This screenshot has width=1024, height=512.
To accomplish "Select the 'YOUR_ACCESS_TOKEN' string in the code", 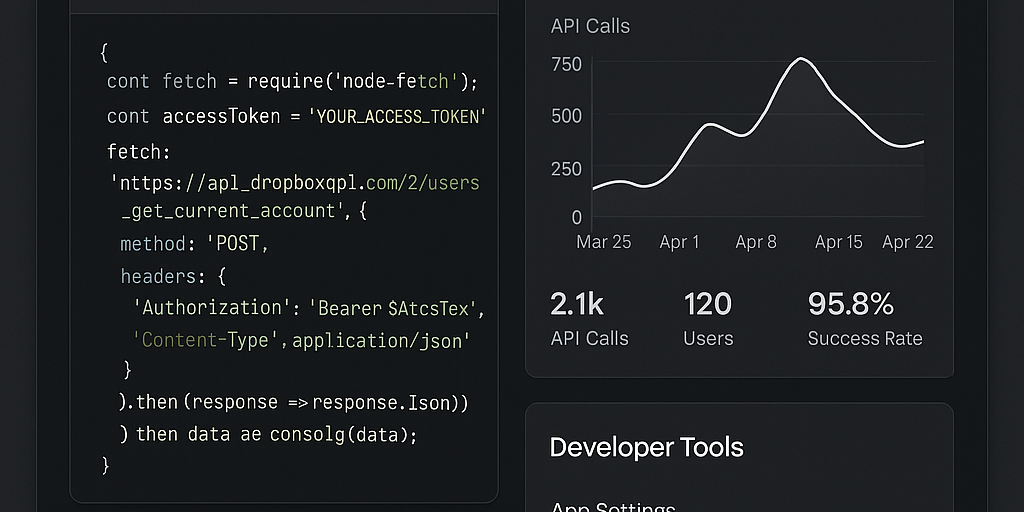I will click(x=401, y=117).
